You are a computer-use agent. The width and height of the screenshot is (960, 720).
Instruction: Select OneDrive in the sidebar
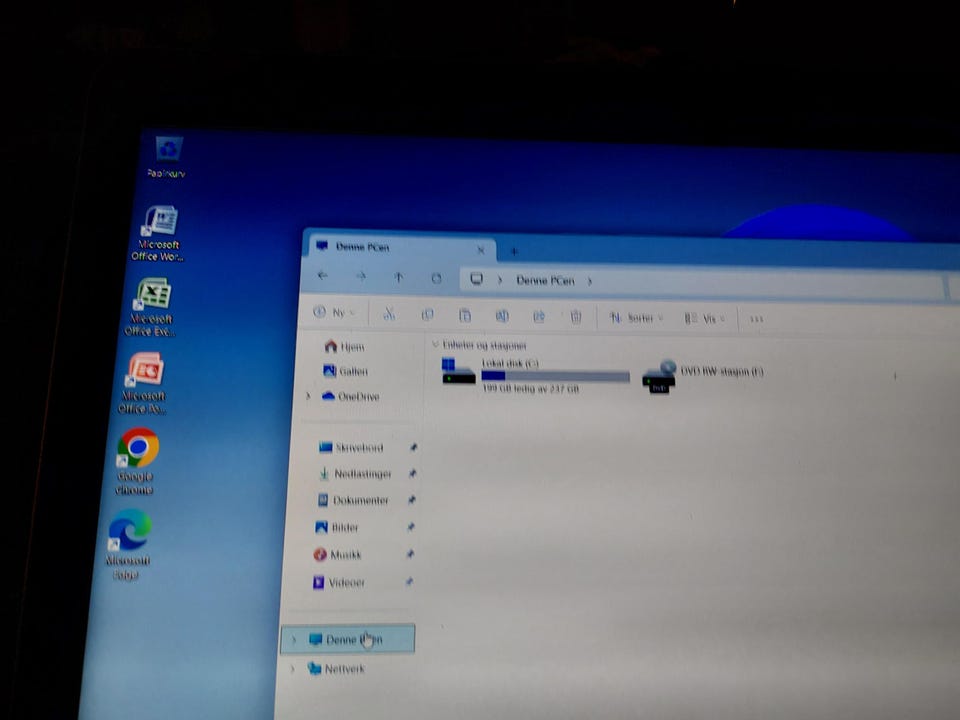point(350,396)
